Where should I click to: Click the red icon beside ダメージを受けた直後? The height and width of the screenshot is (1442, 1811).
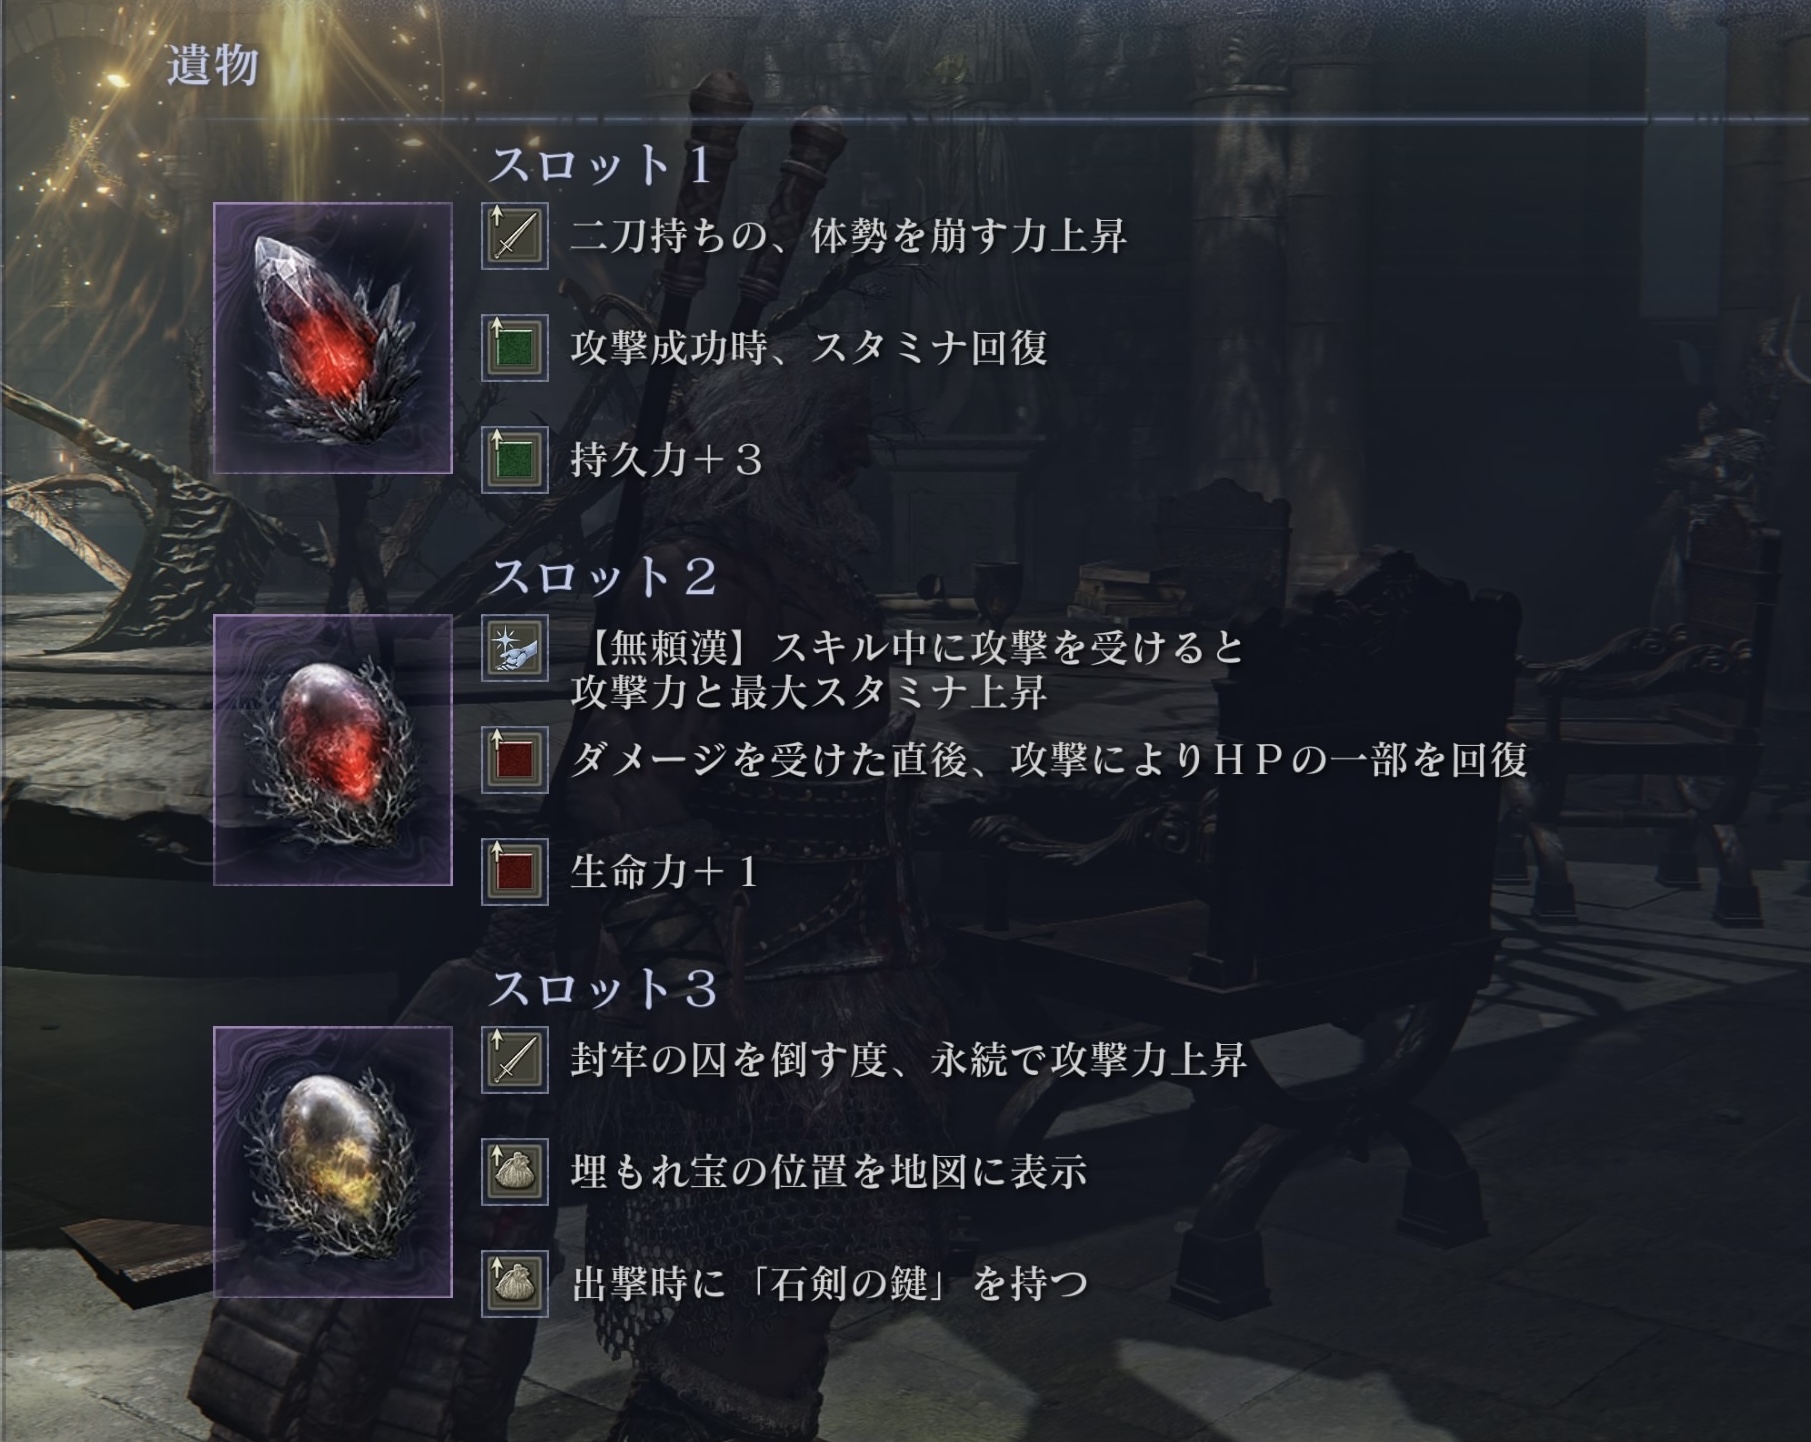tap(515, 760)
